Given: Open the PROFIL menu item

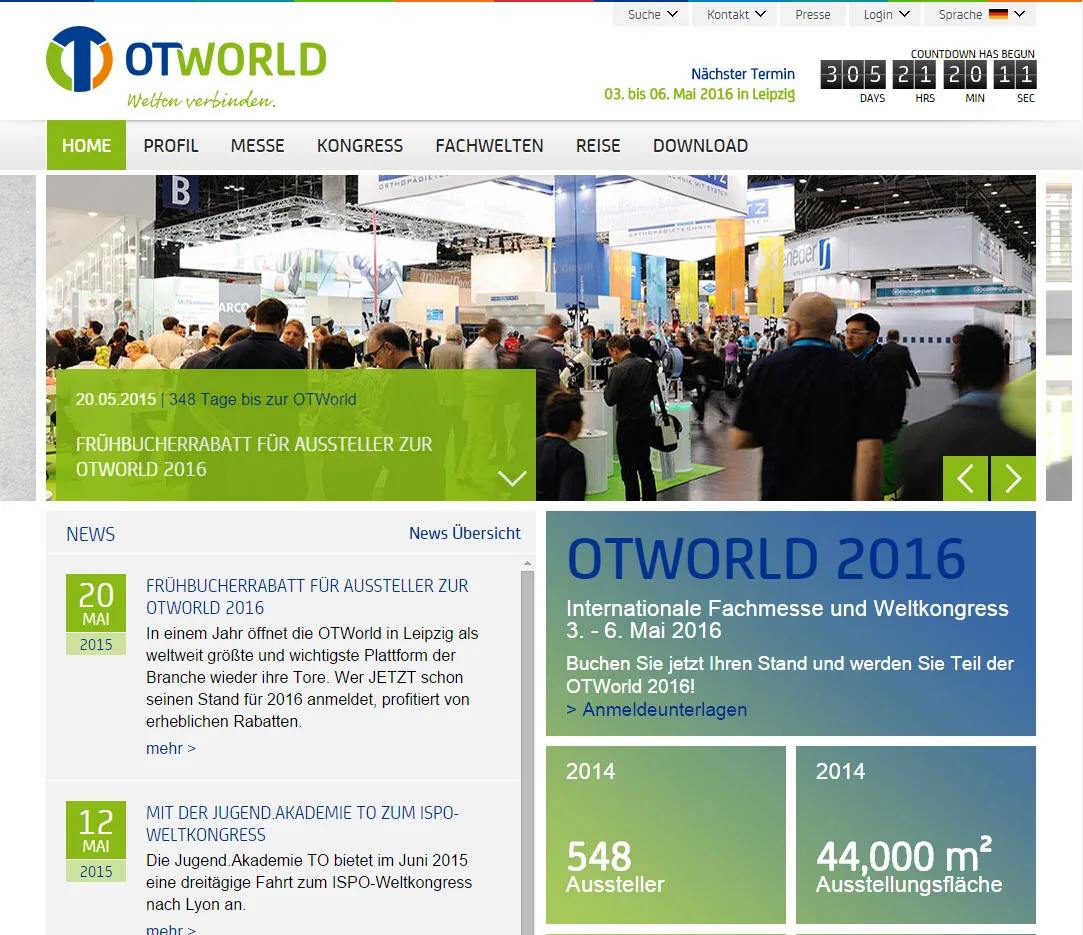Looking at the screenshot, I should coord(171,146).
